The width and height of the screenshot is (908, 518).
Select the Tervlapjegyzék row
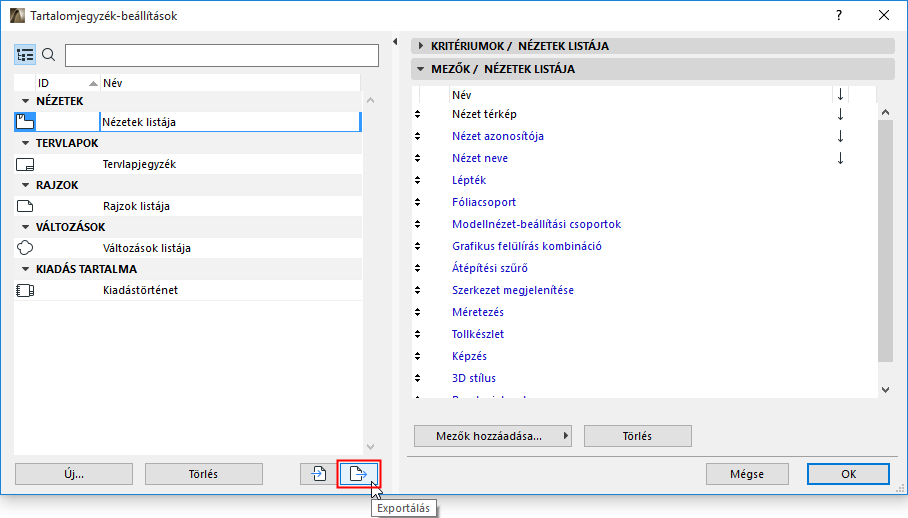point(188,164)
